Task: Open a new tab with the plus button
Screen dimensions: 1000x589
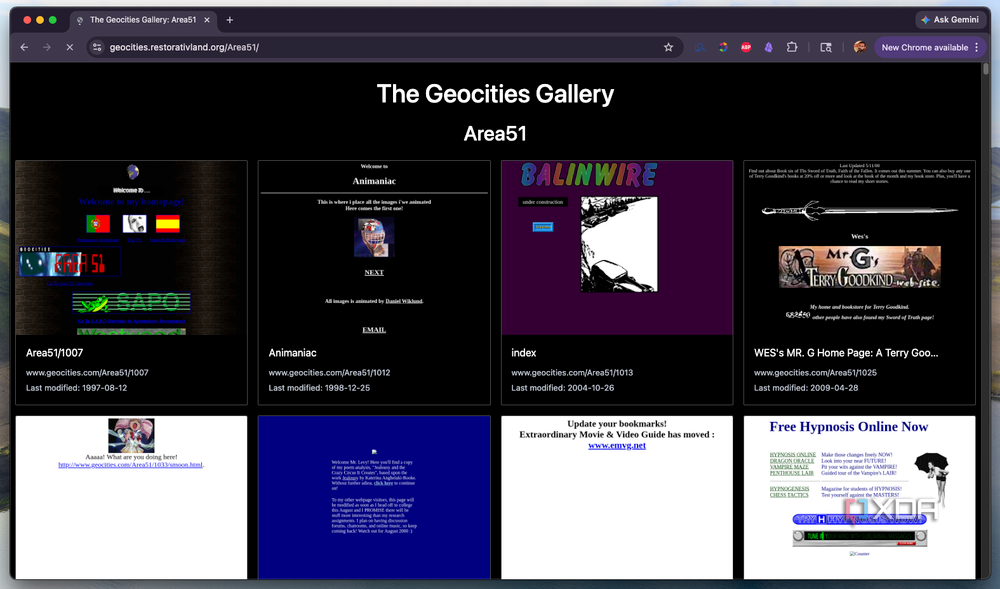Action: 230,20
